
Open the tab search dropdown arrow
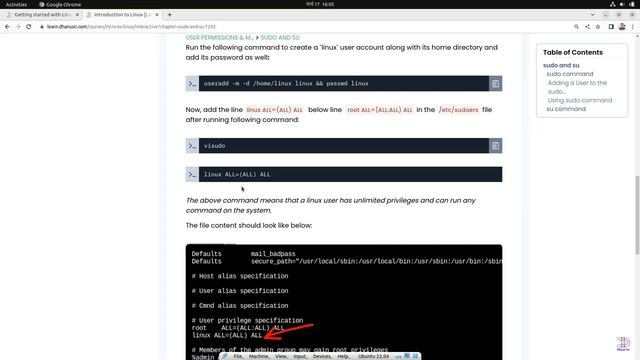pyautogui.click(x=592, y=15)
